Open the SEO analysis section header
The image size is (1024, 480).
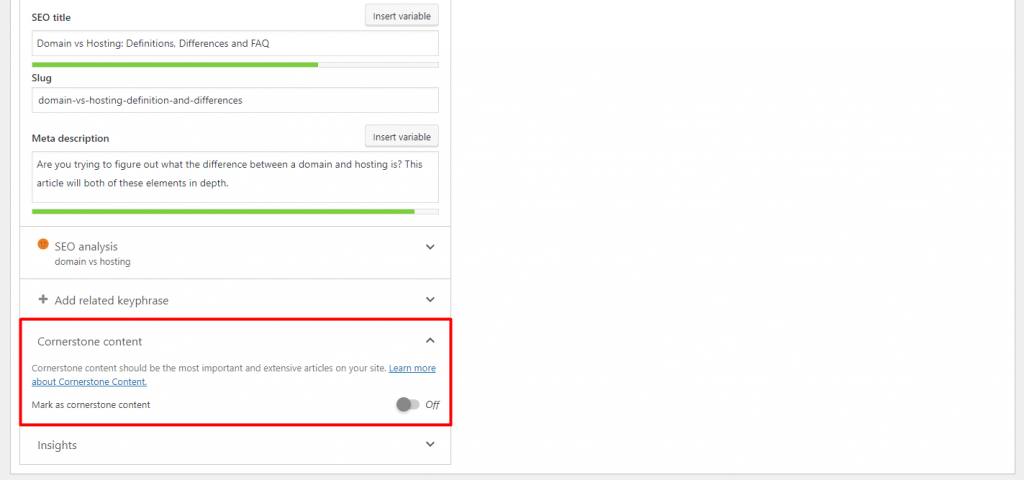point(235,253)
